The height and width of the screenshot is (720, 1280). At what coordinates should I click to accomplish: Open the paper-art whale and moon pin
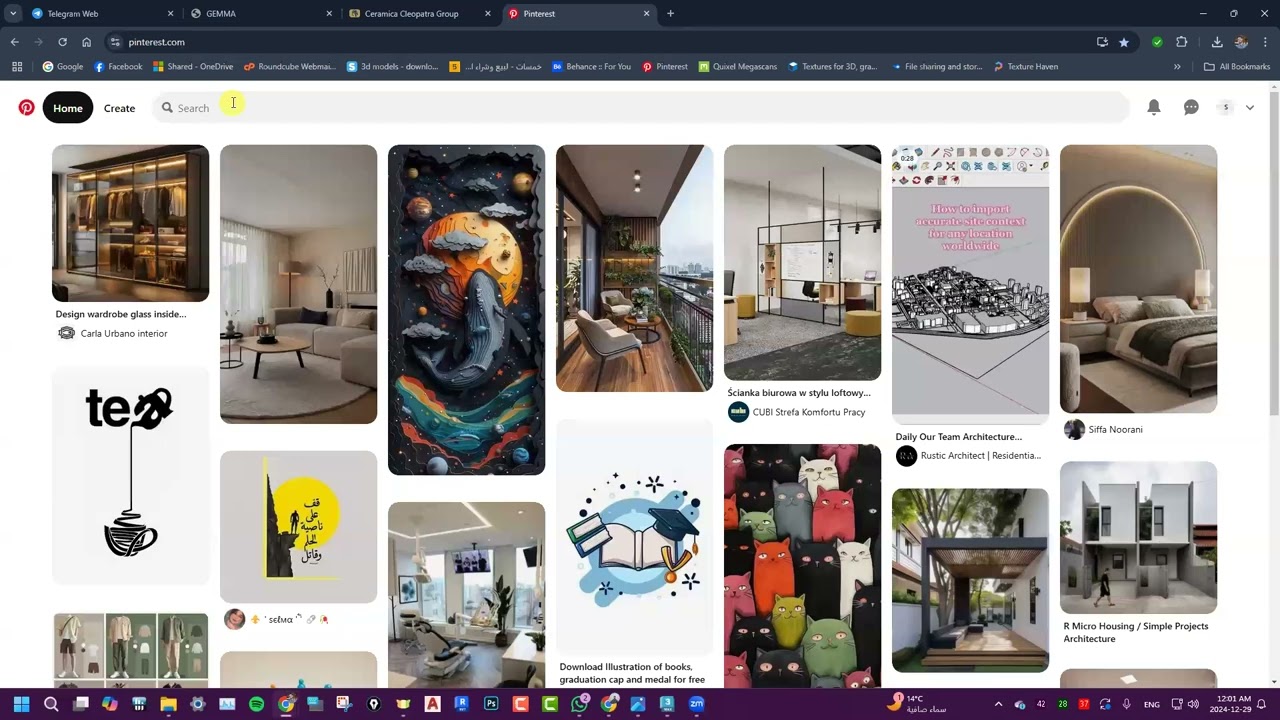pos(466,310)
